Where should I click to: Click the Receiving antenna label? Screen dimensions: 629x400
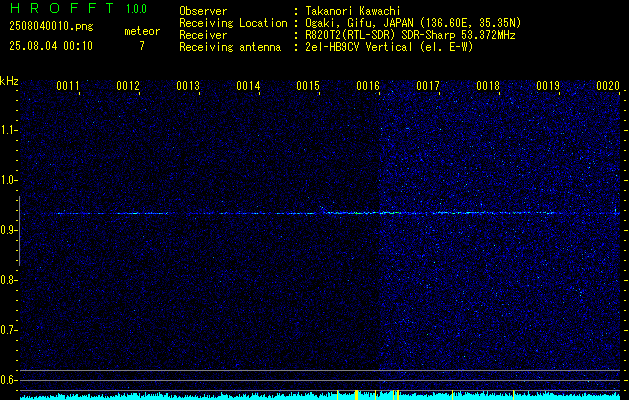click(230, 47)
